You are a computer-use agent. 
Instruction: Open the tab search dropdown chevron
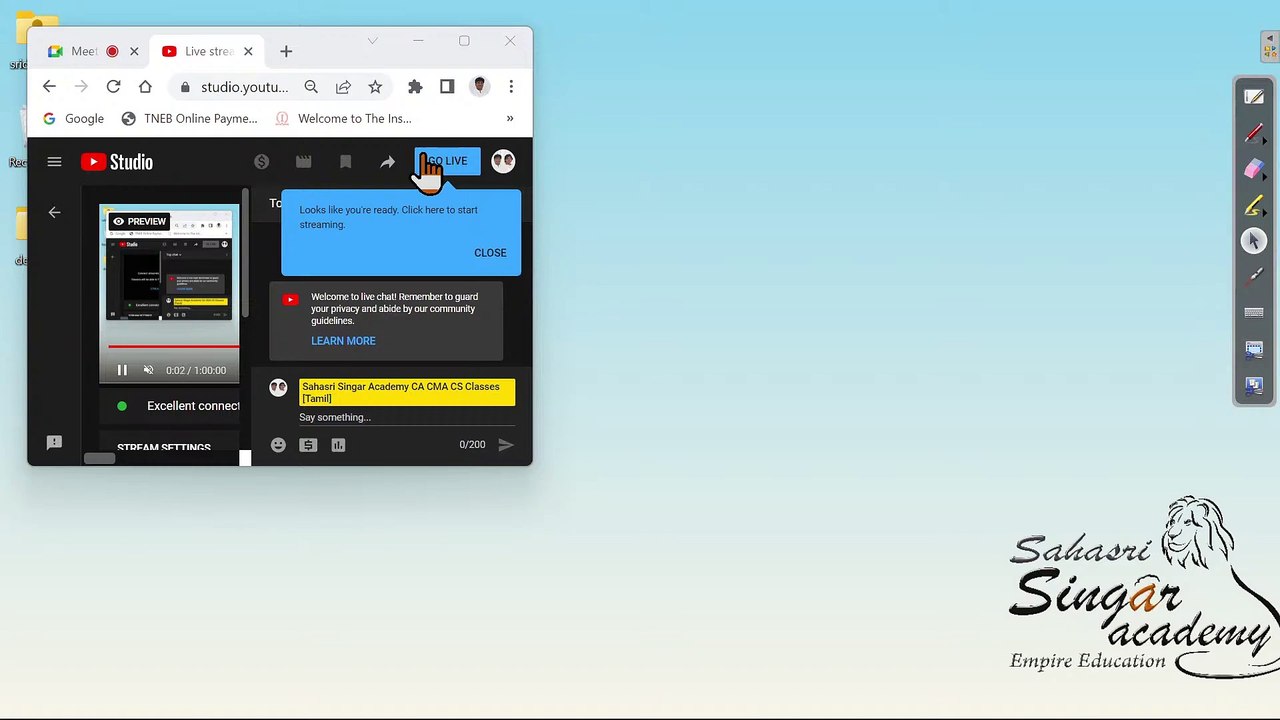(373, 41)
